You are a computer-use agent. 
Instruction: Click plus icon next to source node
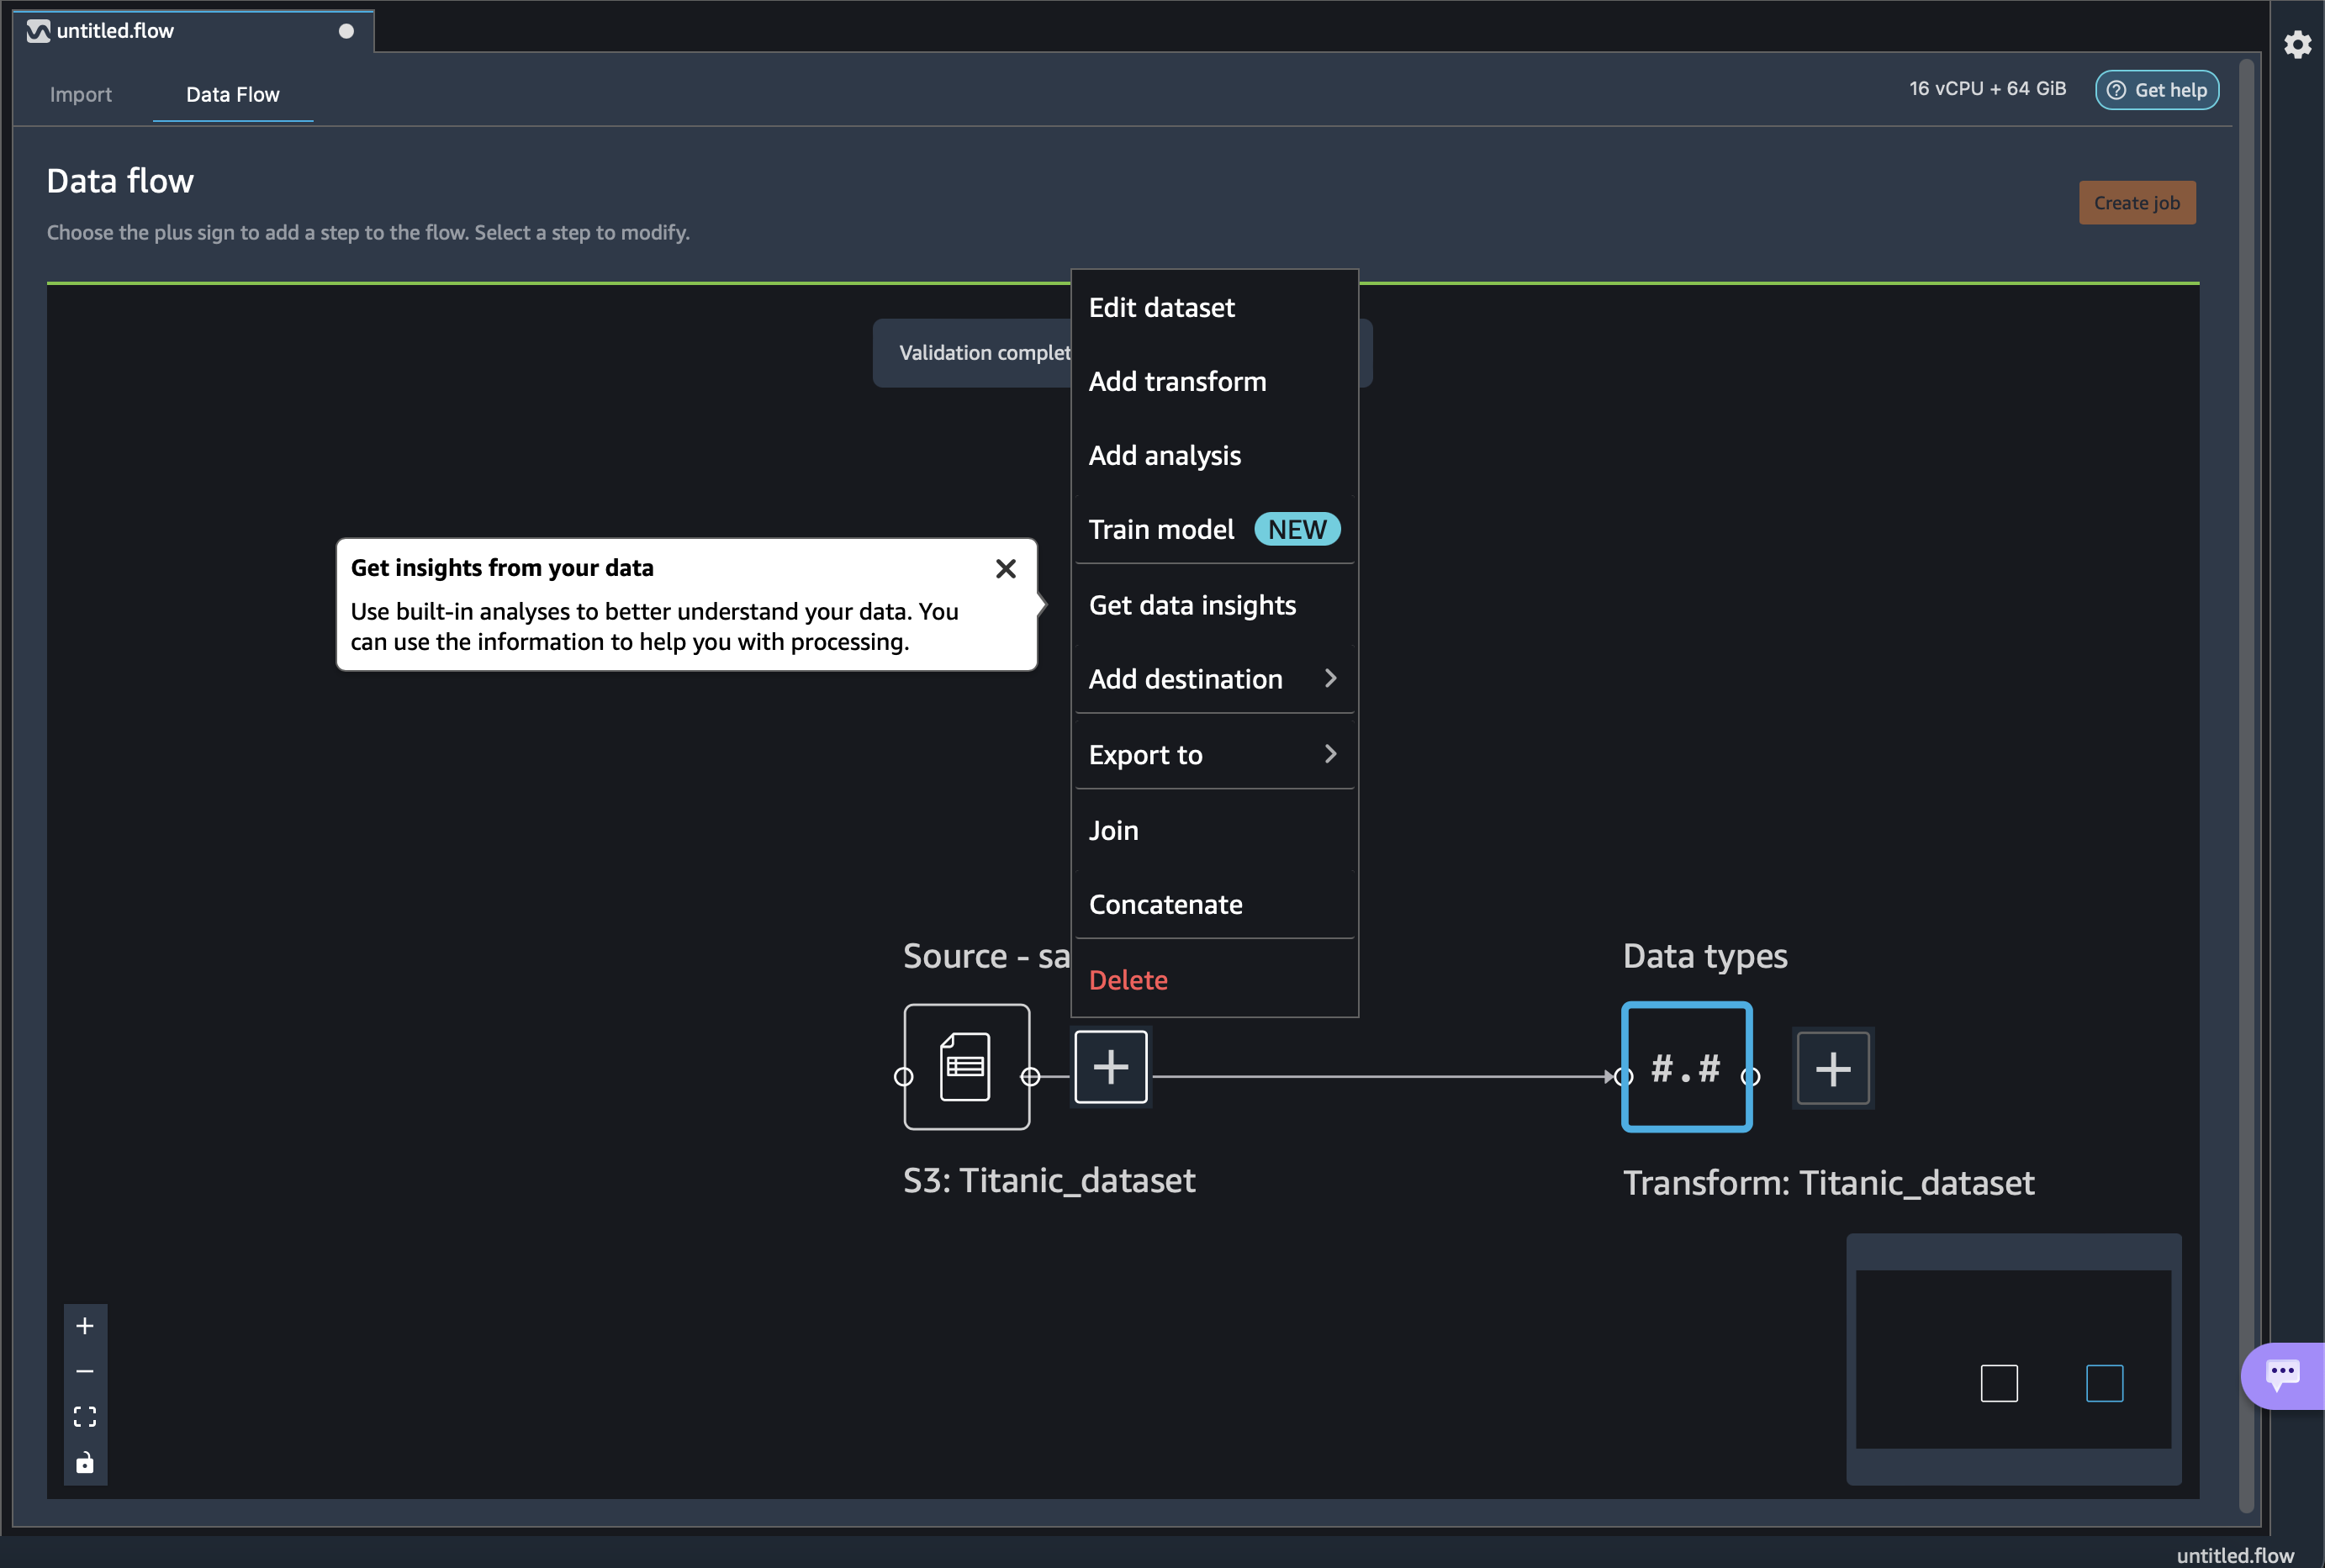1110,1067
